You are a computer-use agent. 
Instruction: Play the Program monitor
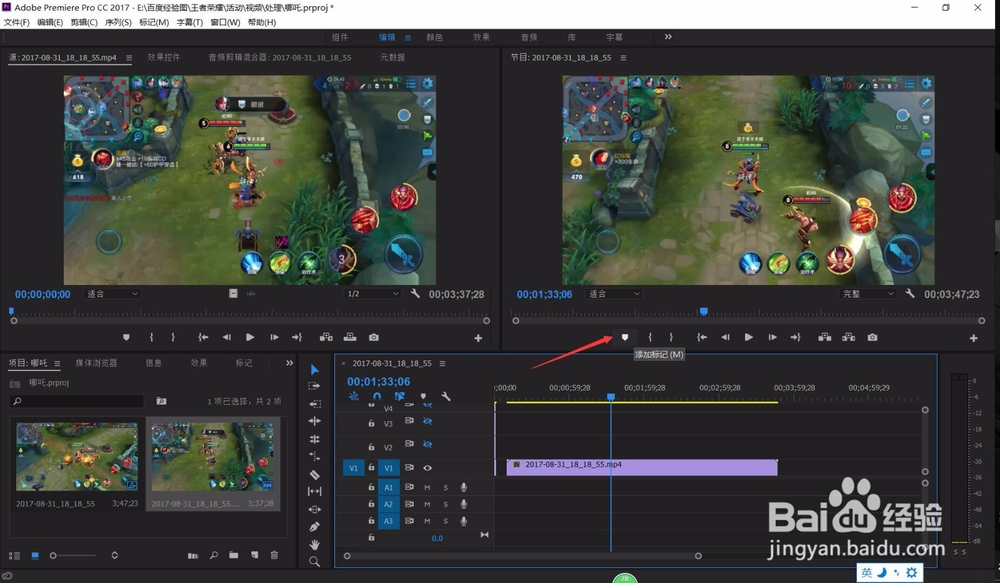(749, 337)
